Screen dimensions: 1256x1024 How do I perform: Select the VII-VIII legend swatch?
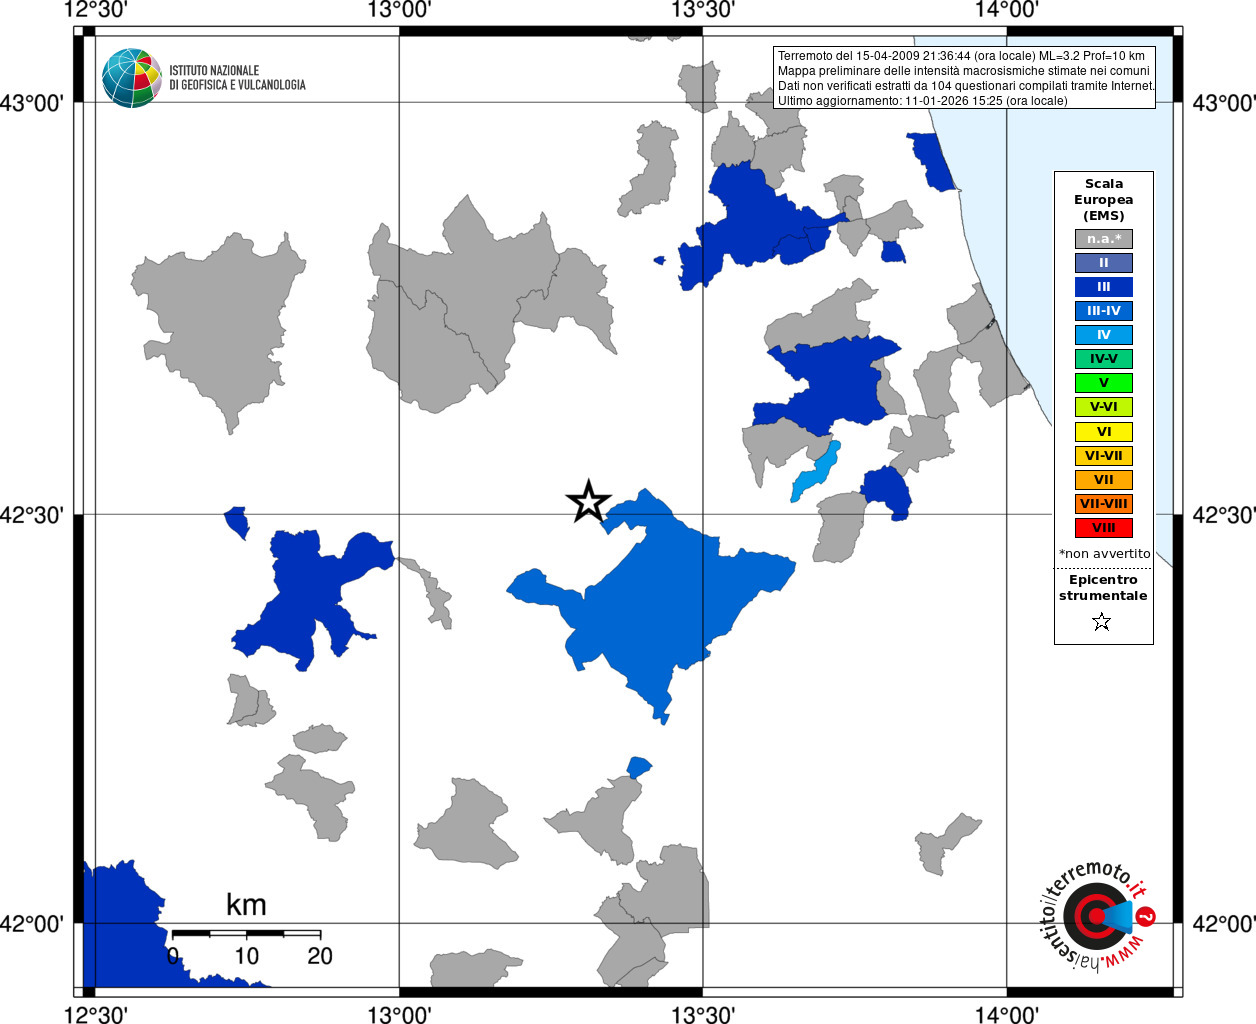click(x=1104, y=504)
